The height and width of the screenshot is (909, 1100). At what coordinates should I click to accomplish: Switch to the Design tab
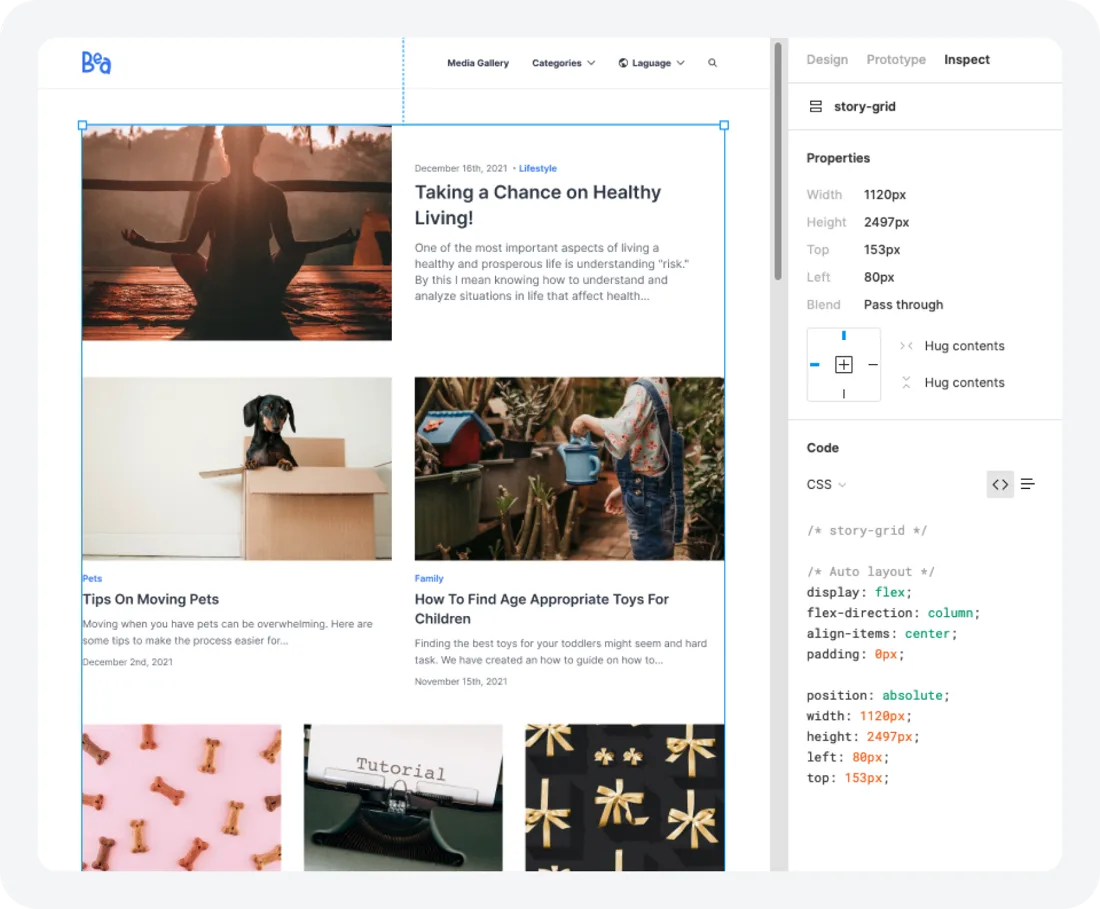[x=827, y=60]
